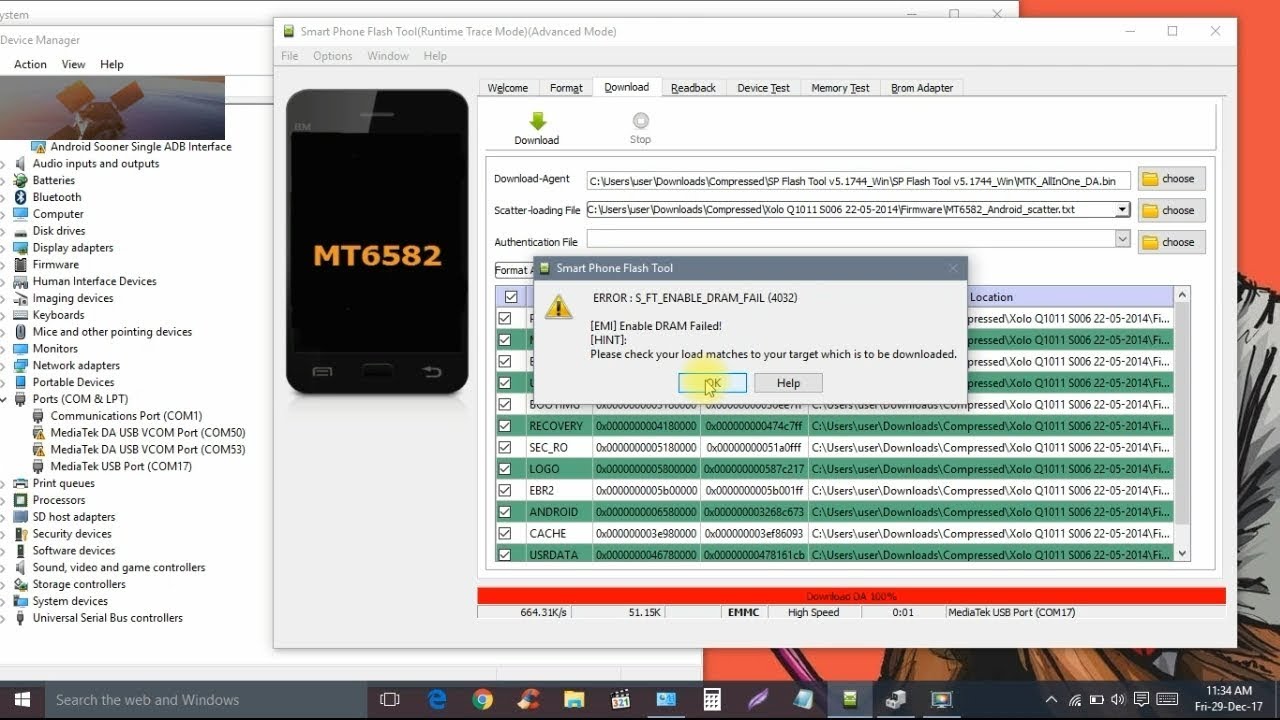Open the Scatter-loading File dropdown

1122,210
